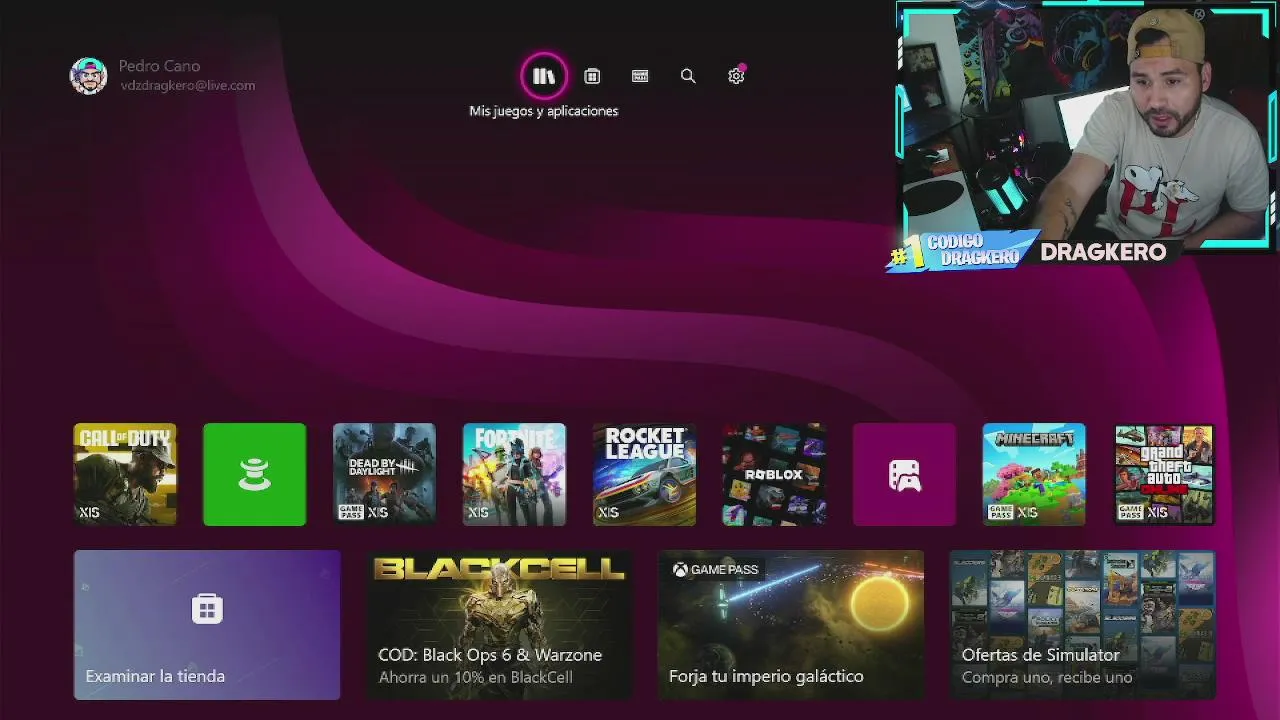The height and width of the screenshot is (720, 1280).
Task: Launch the Fortnite tile
Action: tap(515, 474)
